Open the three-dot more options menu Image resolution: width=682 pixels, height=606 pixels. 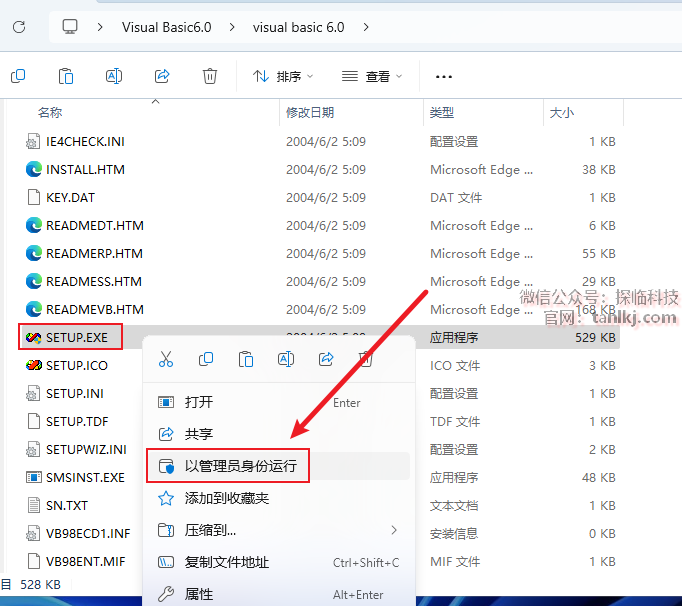pyautogui.click(x=444, y=77)
